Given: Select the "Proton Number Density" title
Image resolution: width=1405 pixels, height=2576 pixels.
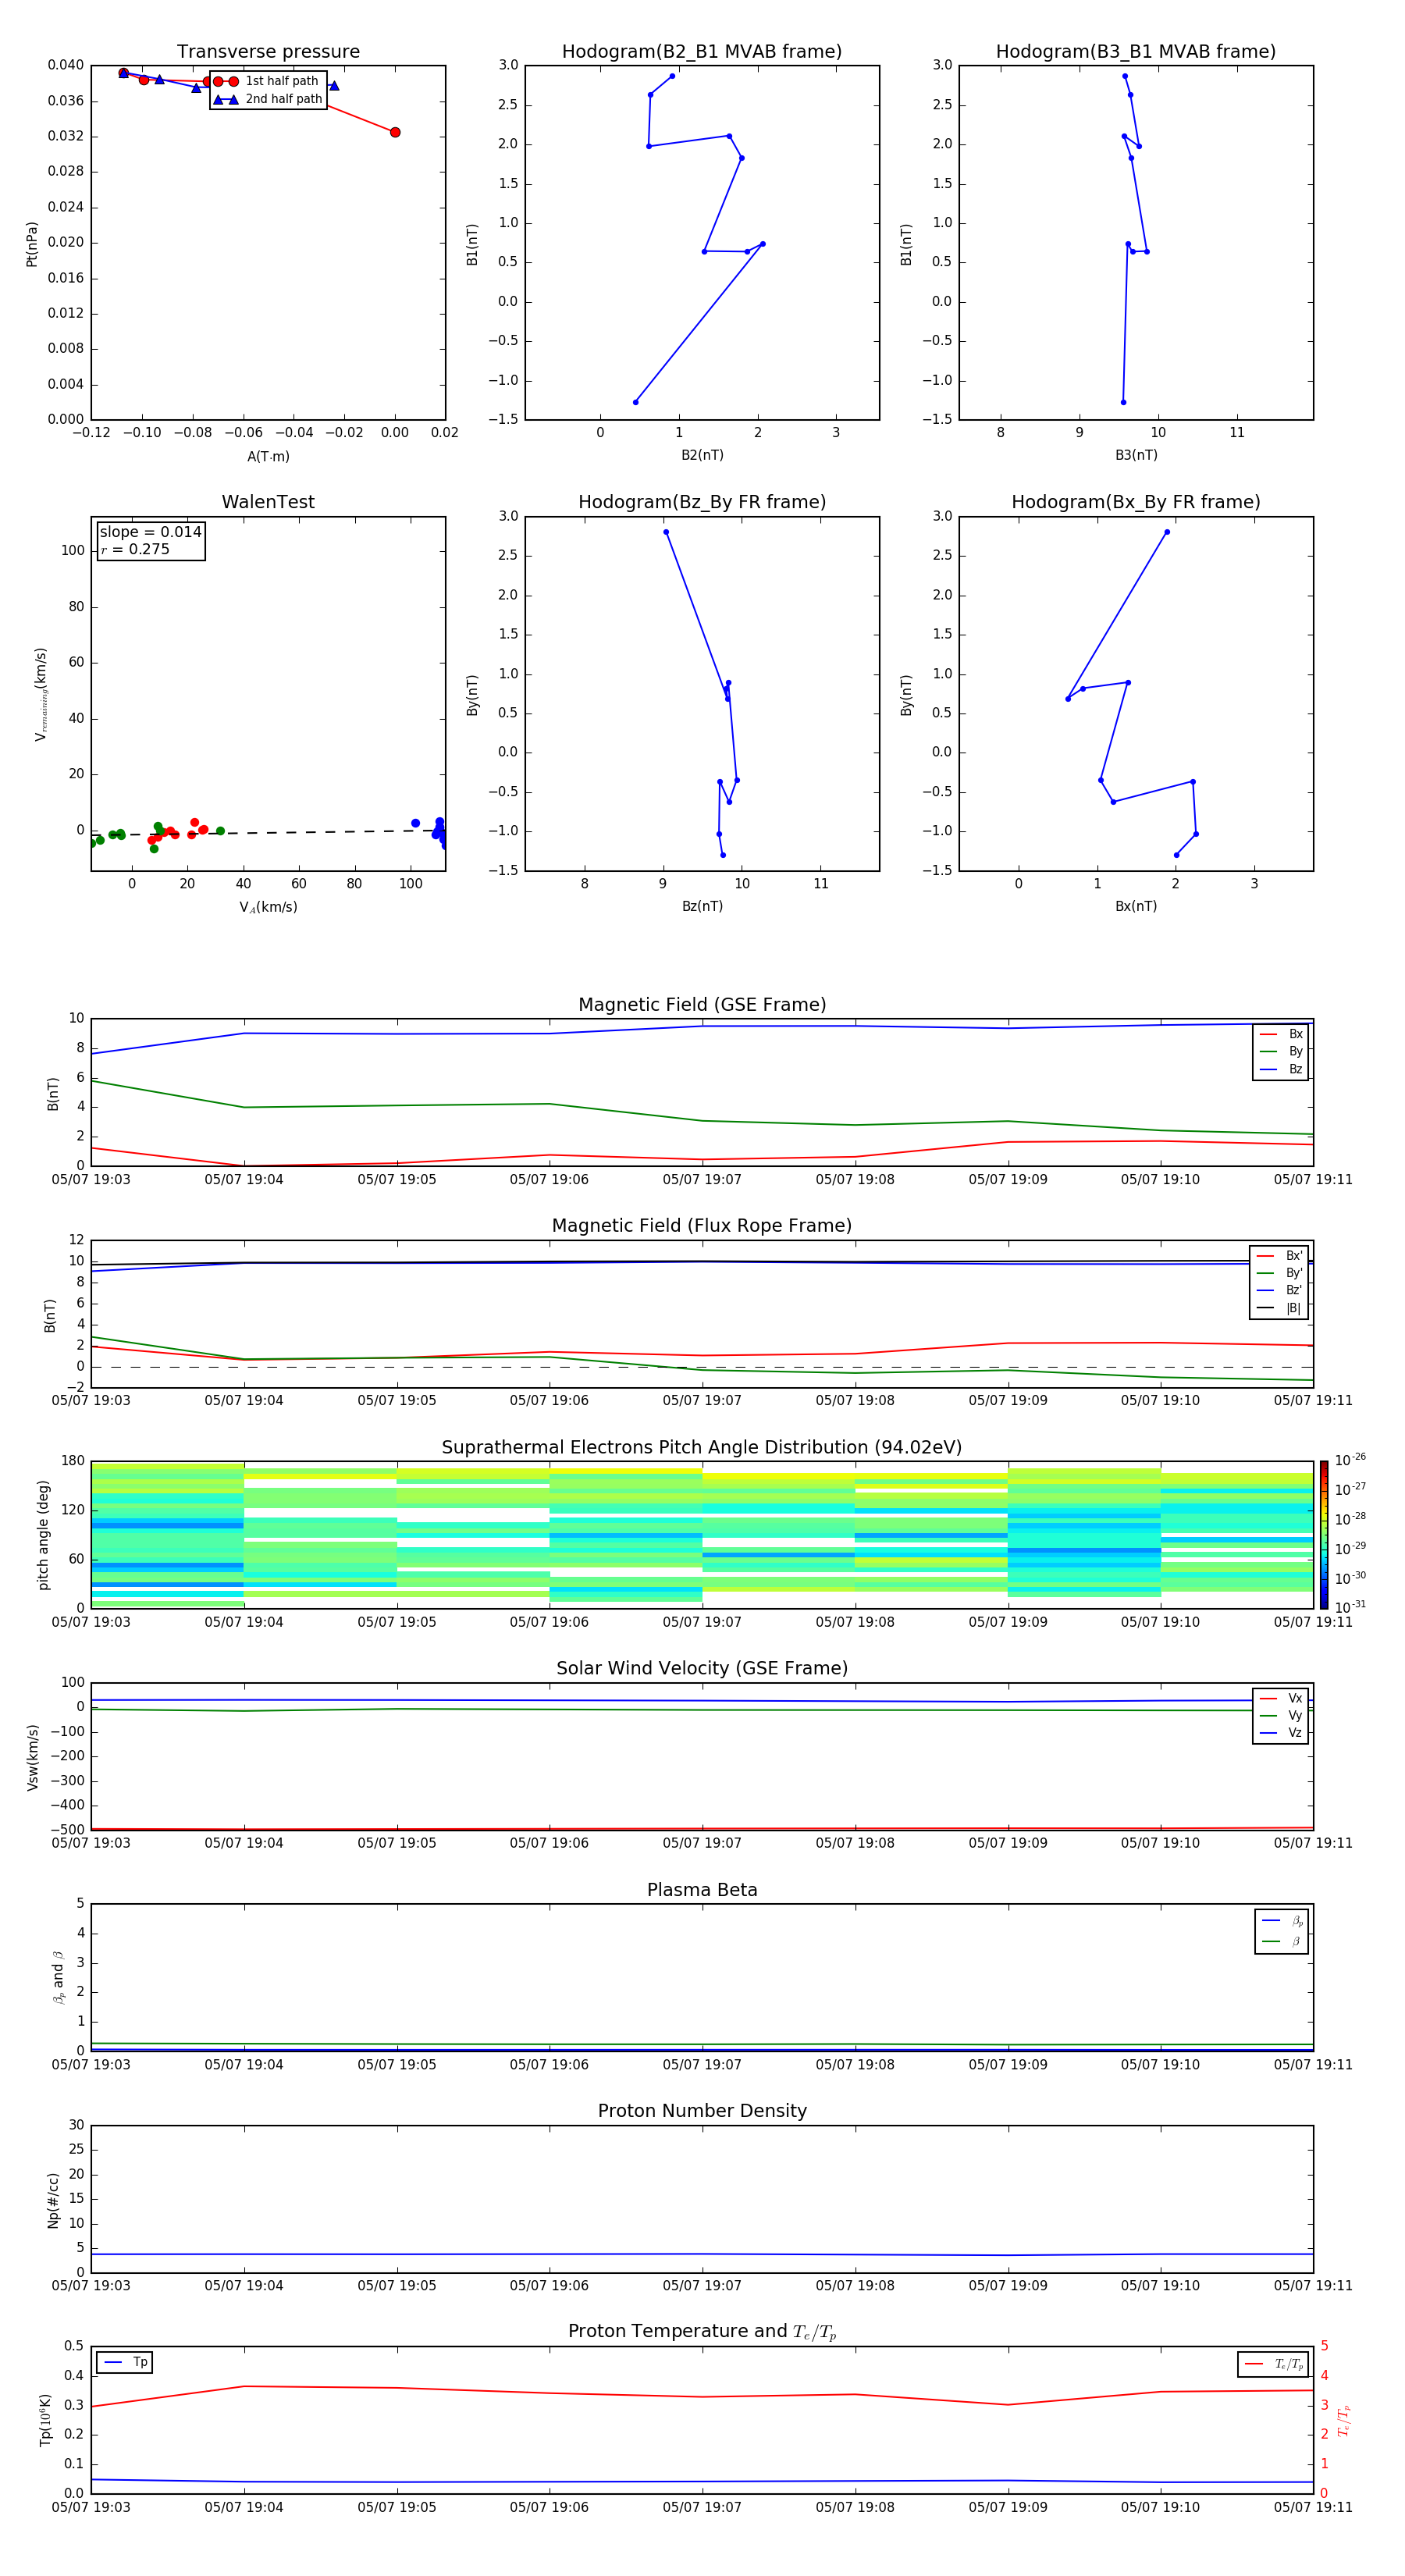Looking at the screenshot, I should pyautogui.click(x=702, y=2111).
